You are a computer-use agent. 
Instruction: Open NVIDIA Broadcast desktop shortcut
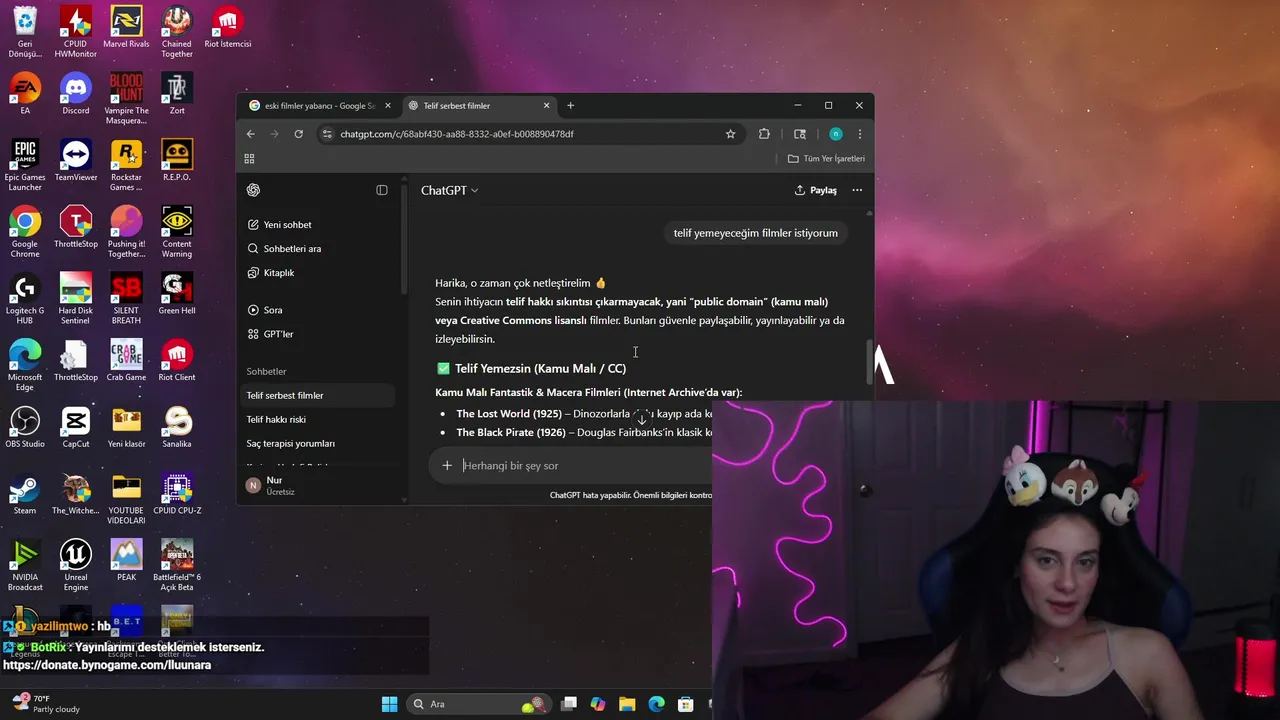pos(25,565)
